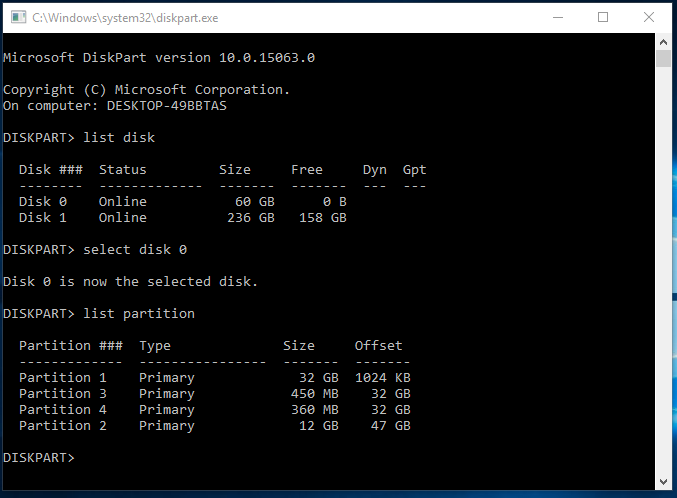Maximize the diskpart.exe window
677x498 pixels.
[x=603, y=17]
